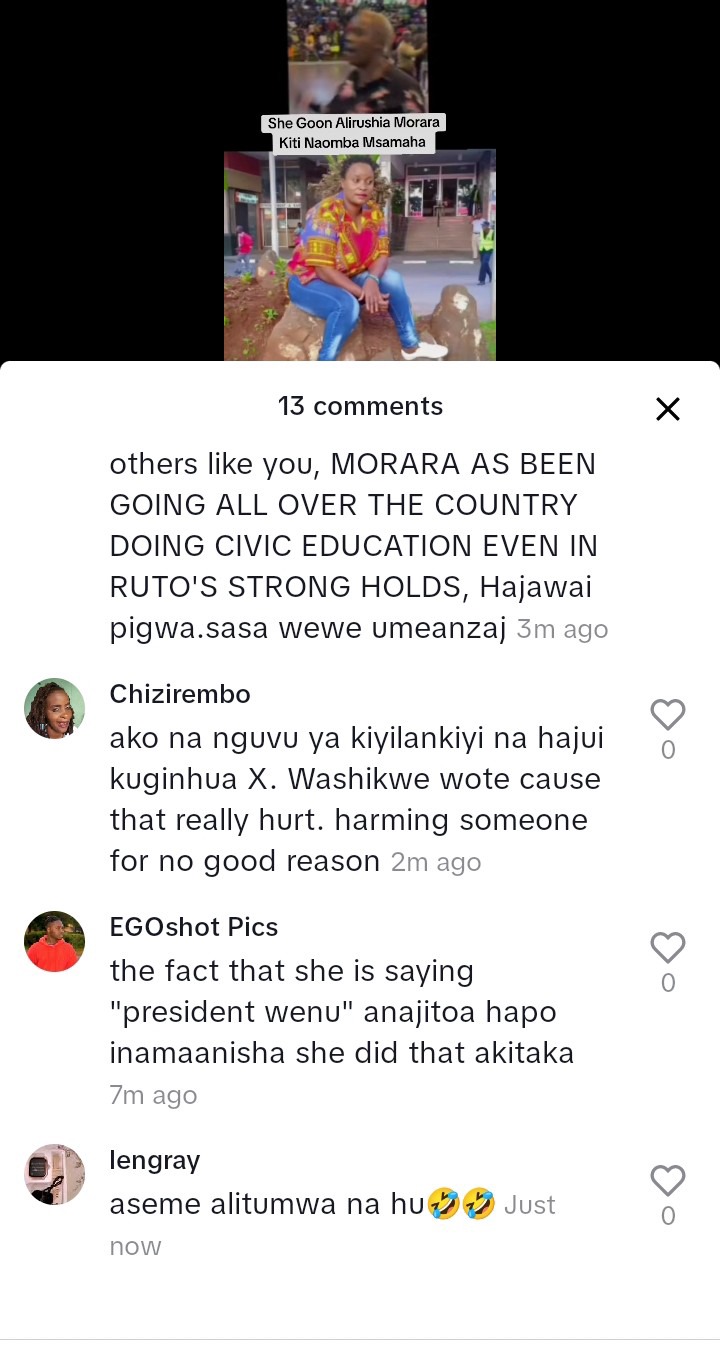The height and width of the screenshot is (1350, 720).
Task: Tap upper video clip of man speaking
Action: click(x=357, y=56)
